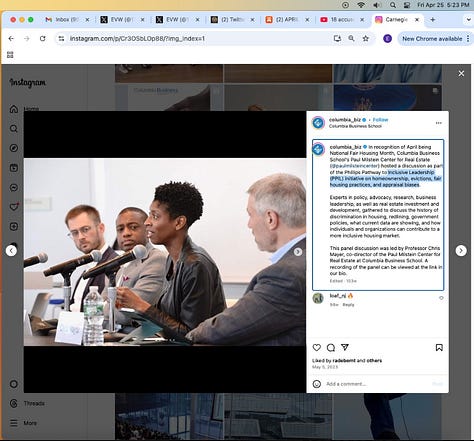Image resolution: width=474 pixels, height=441 pixels.
Task: Open the menu bar clock date
Action: pos(443,5)
